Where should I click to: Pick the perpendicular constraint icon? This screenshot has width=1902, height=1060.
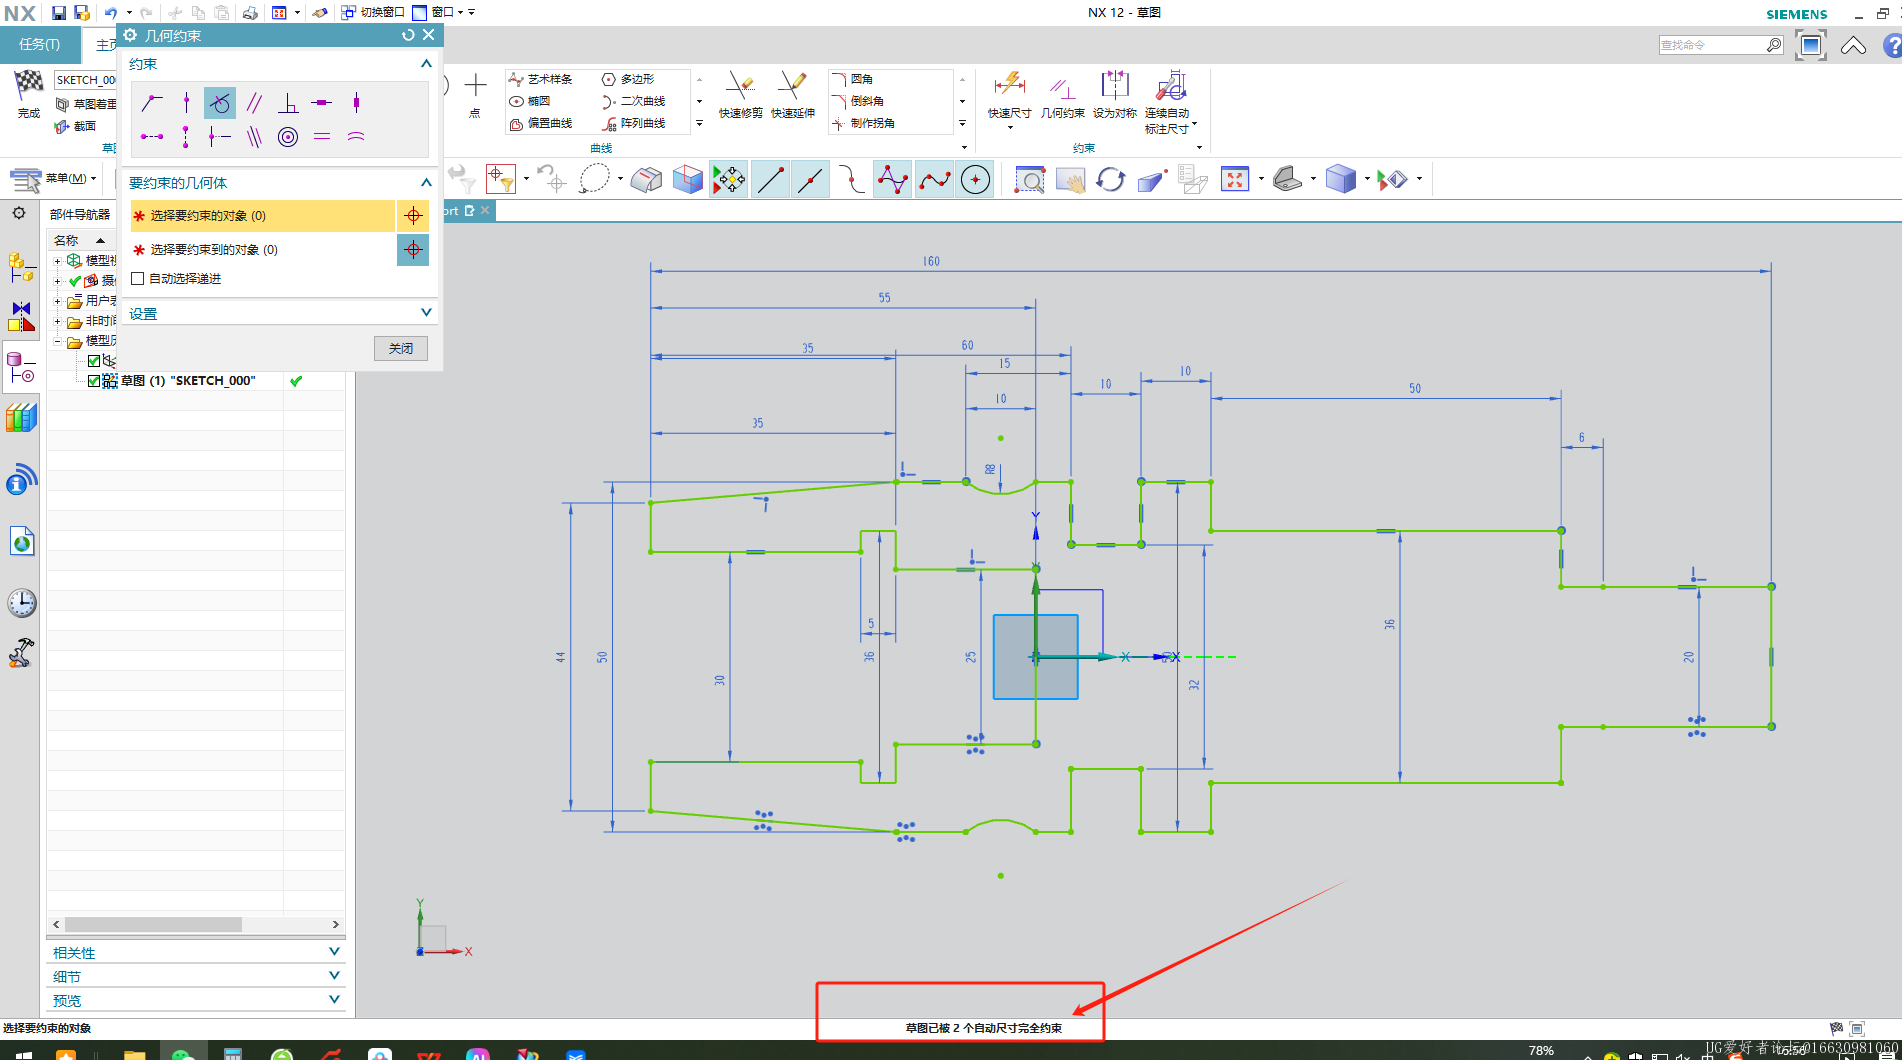288,102
